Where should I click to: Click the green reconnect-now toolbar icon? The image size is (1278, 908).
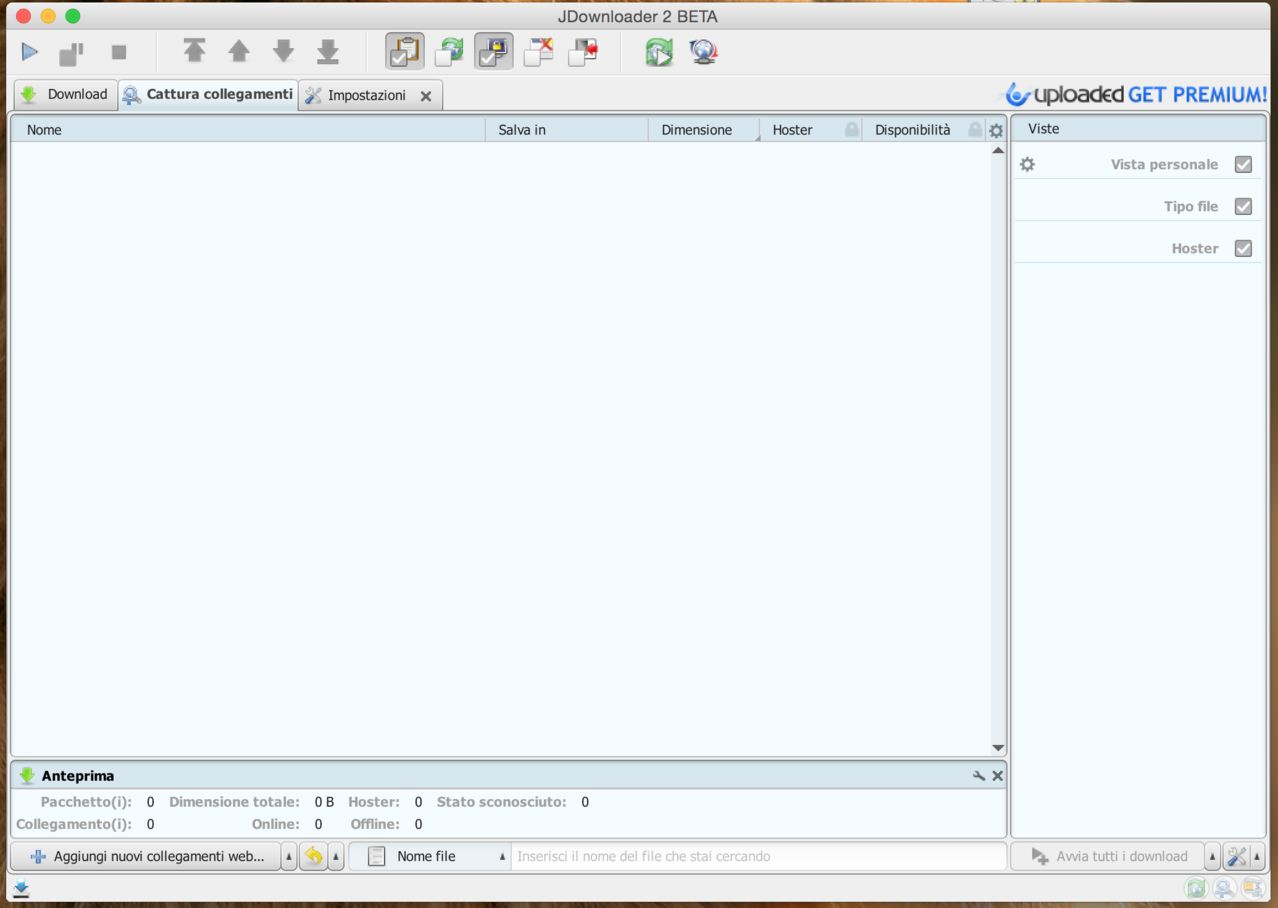coord(659,51)
